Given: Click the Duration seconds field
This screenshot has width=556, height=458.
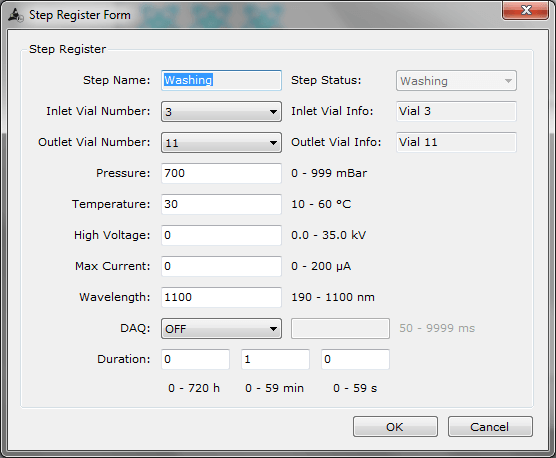Looking at the screenshot, I should pos(356,359).
